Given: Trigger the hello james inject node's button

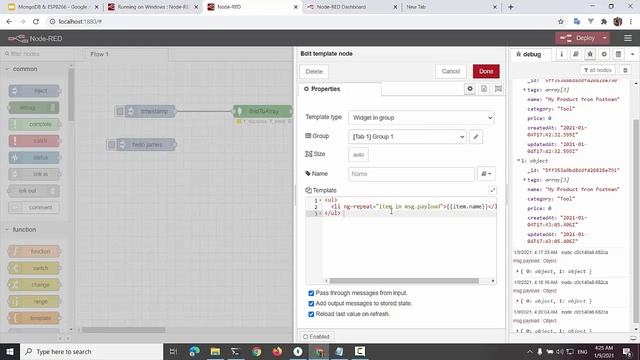Looking at the screenshot, I should 111,144.
